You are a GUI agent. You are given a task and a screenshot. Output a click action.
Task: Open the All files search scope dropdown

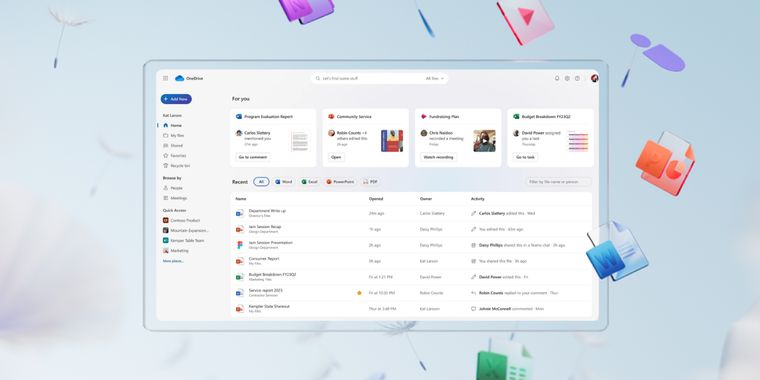tap(435, 79)
